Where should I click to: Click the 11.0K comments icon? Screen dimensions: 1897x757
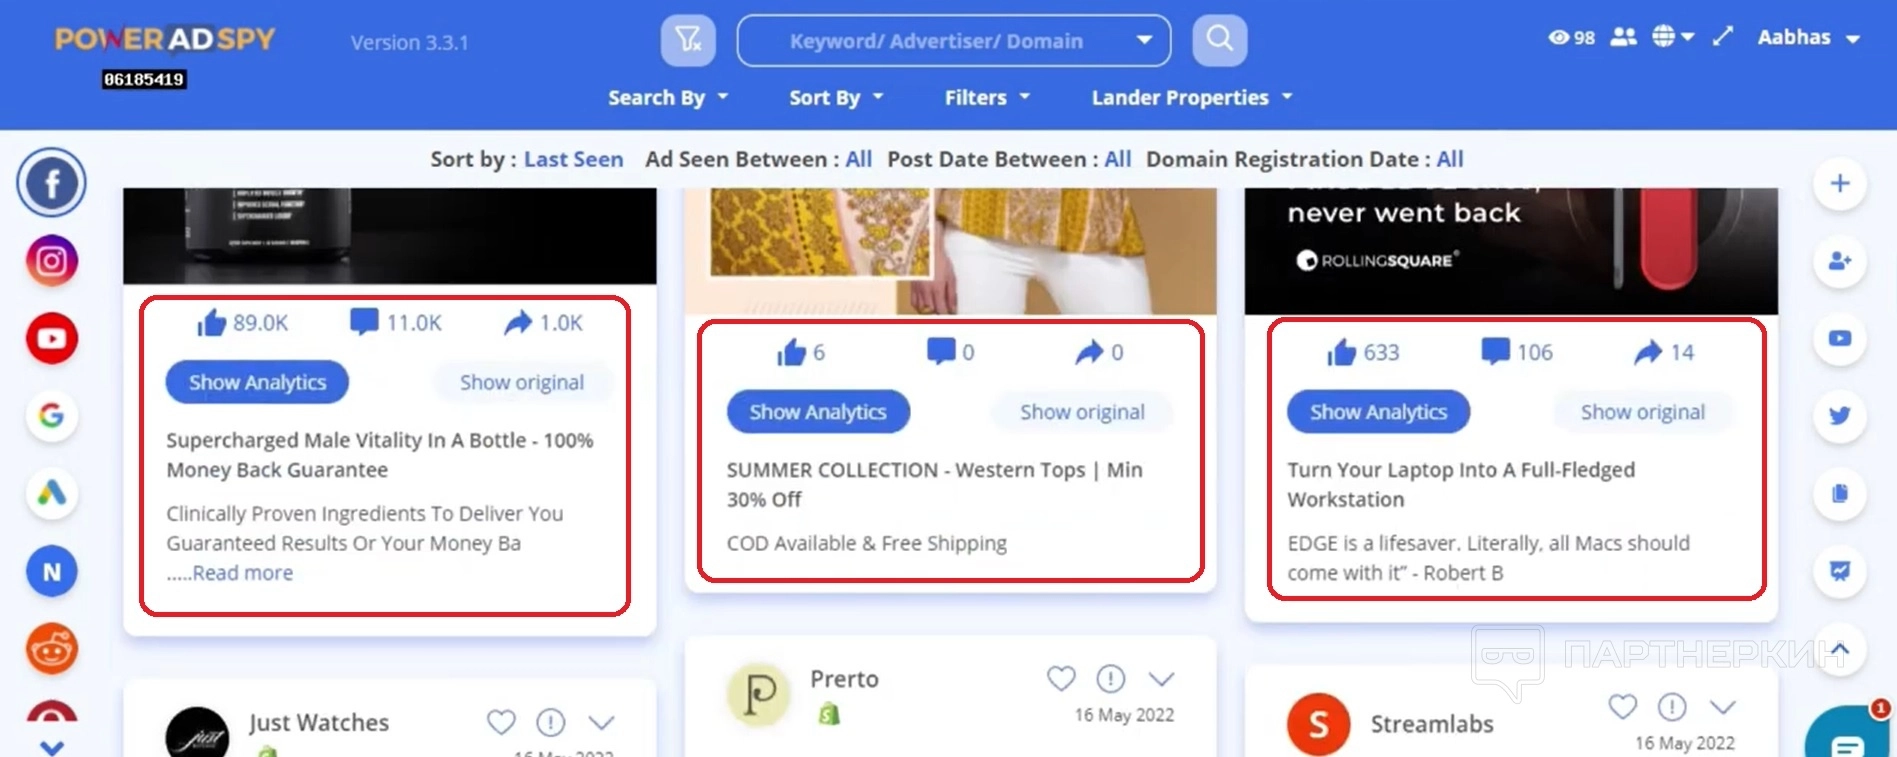364,321
